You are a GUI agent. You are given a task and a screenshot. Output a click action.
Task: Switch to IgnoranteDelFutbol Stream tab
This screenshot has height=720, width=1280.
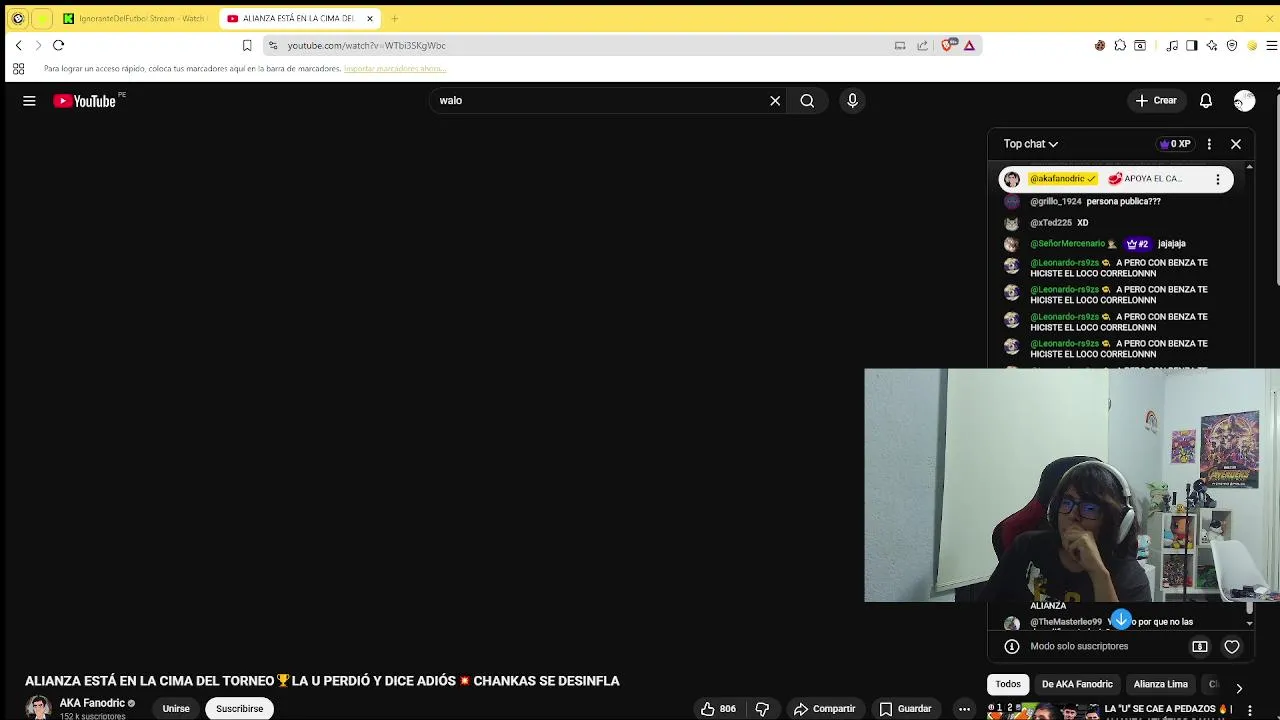point(135,18)
